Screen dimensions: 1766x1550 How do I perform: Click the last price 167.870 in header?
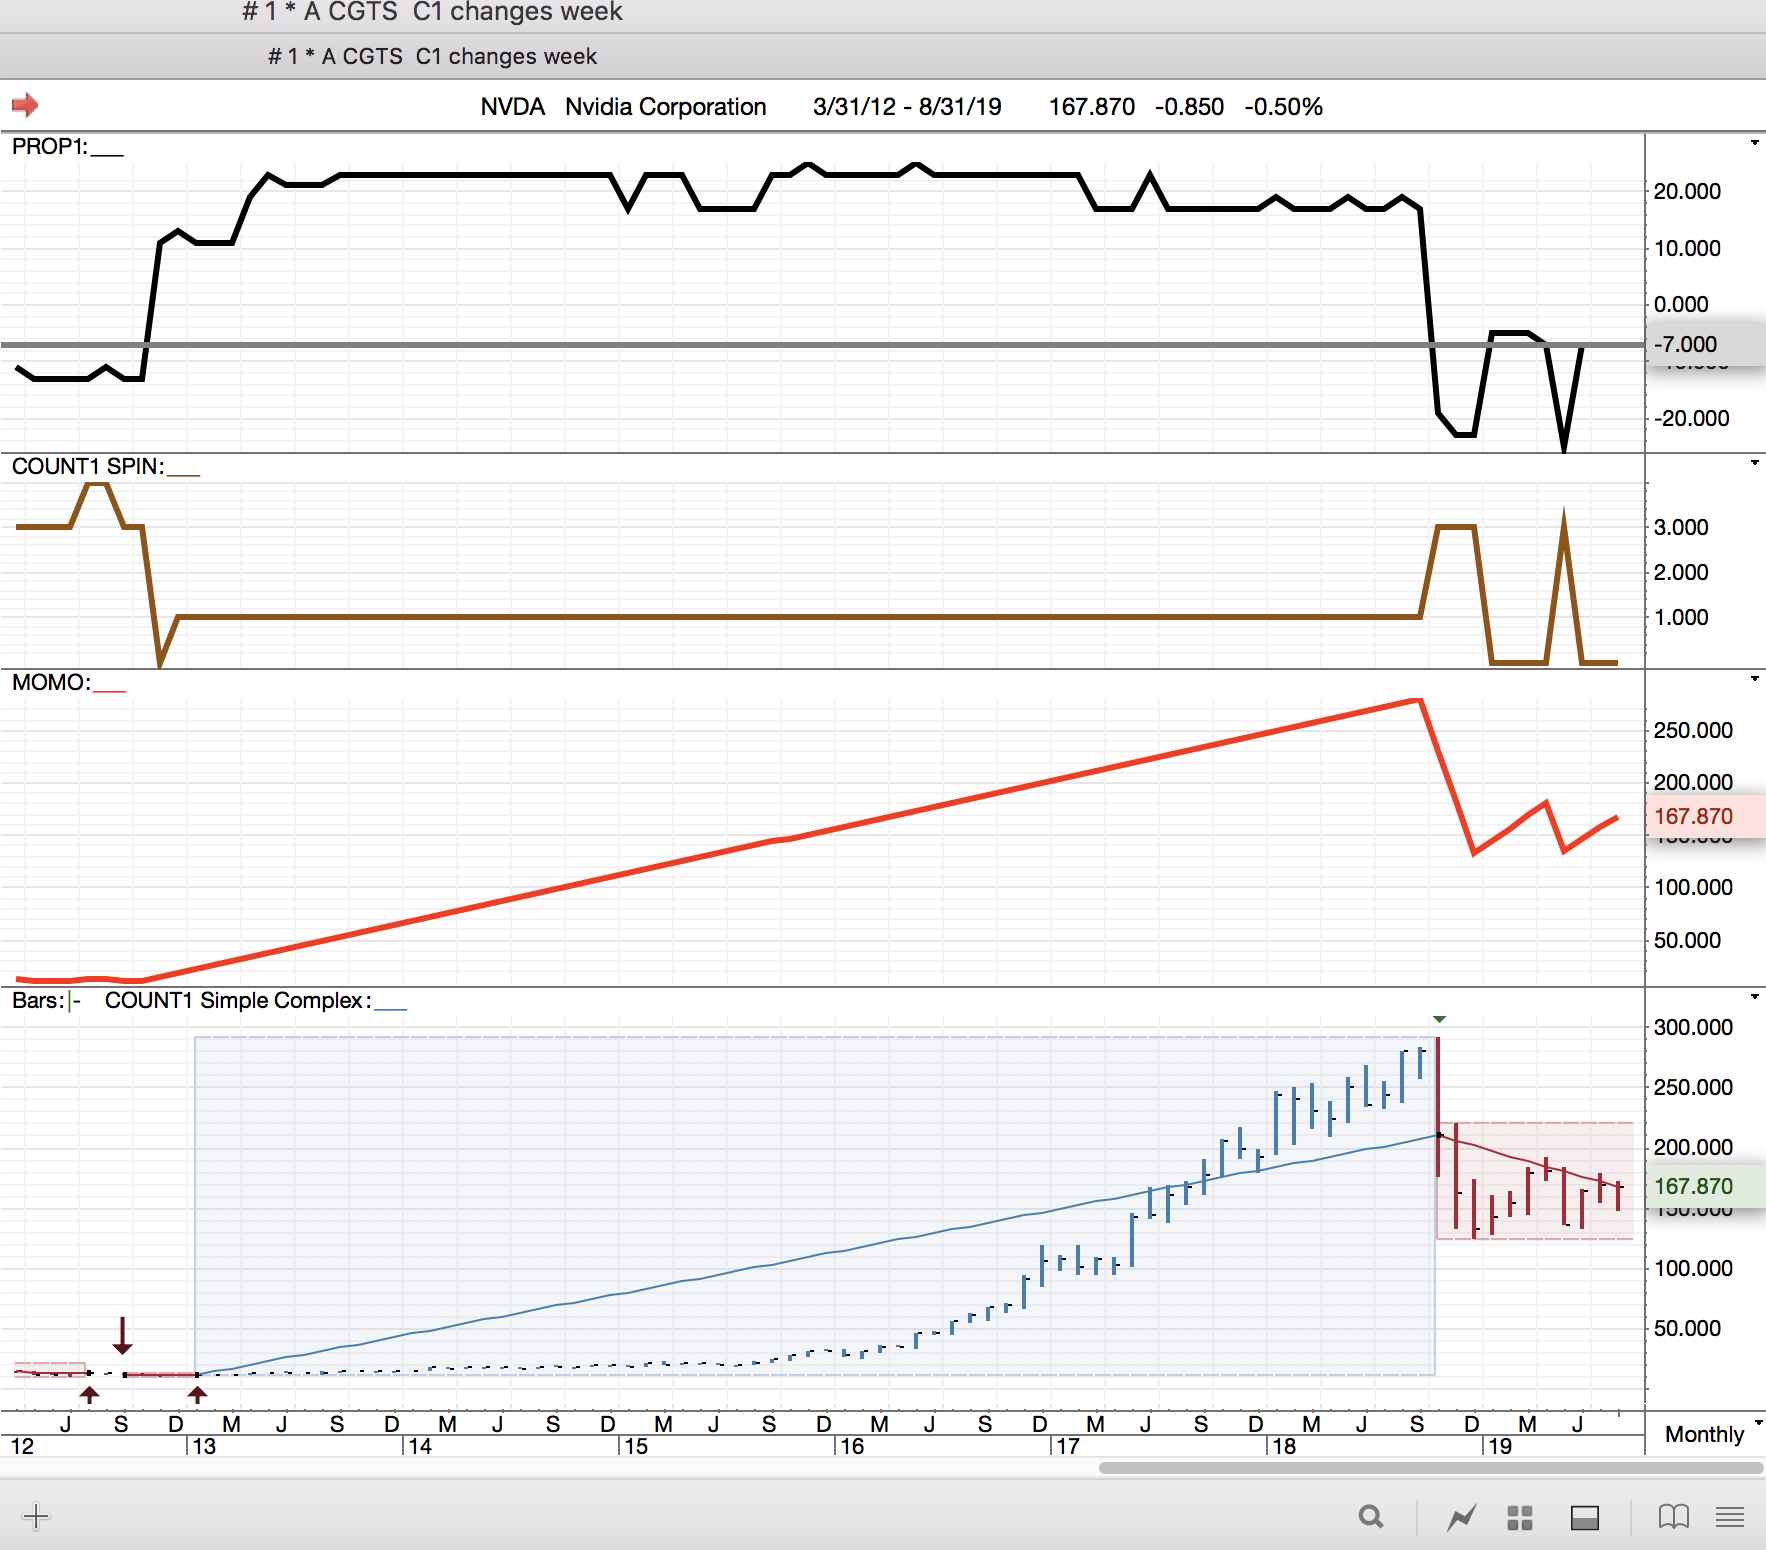1091,107
